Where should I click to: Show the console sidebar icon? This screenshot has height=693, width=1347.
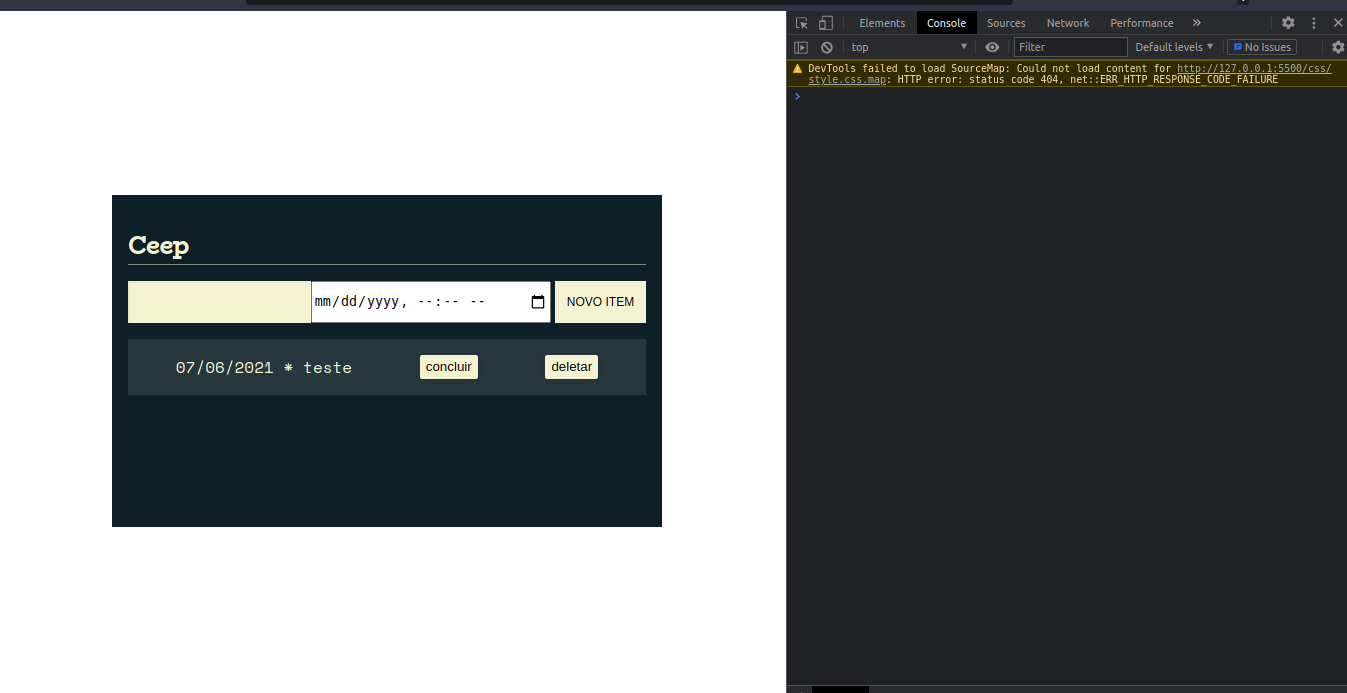pyautogui.click(x=801, y=47)
